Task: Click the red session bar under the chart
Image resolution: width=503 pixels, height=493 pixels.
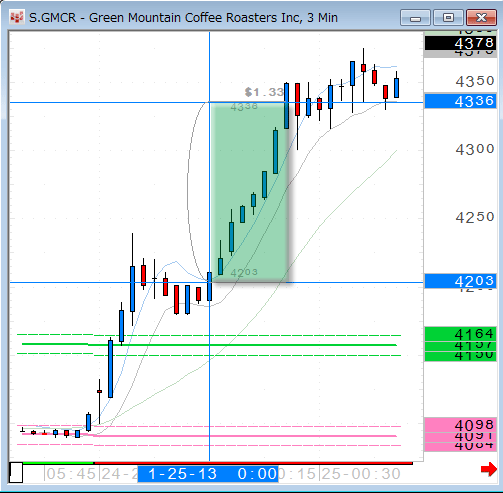Action: [253, 463]
